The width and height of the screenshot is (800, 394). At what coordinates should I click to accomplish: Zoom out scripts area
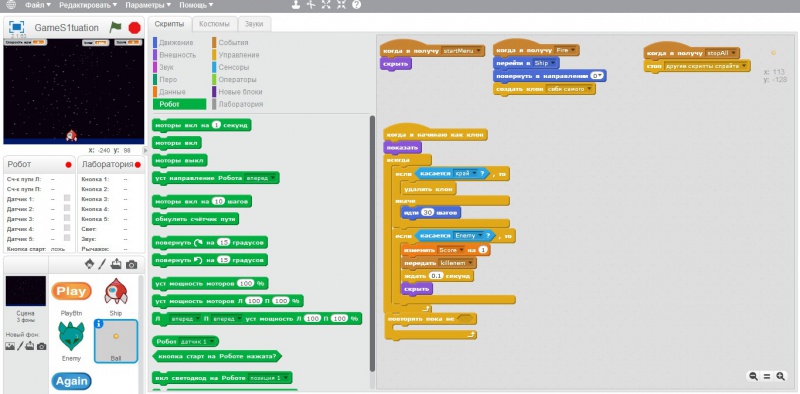pos(753,376)
